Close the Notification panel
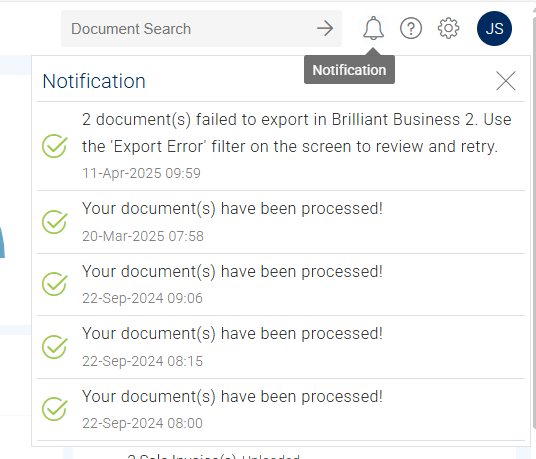This screenshot has height=459, width=536. tap(506, 81)
